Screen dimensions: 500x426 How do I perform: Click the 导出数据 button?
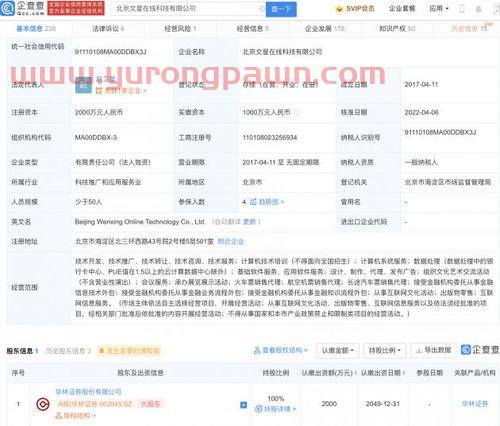434,350
